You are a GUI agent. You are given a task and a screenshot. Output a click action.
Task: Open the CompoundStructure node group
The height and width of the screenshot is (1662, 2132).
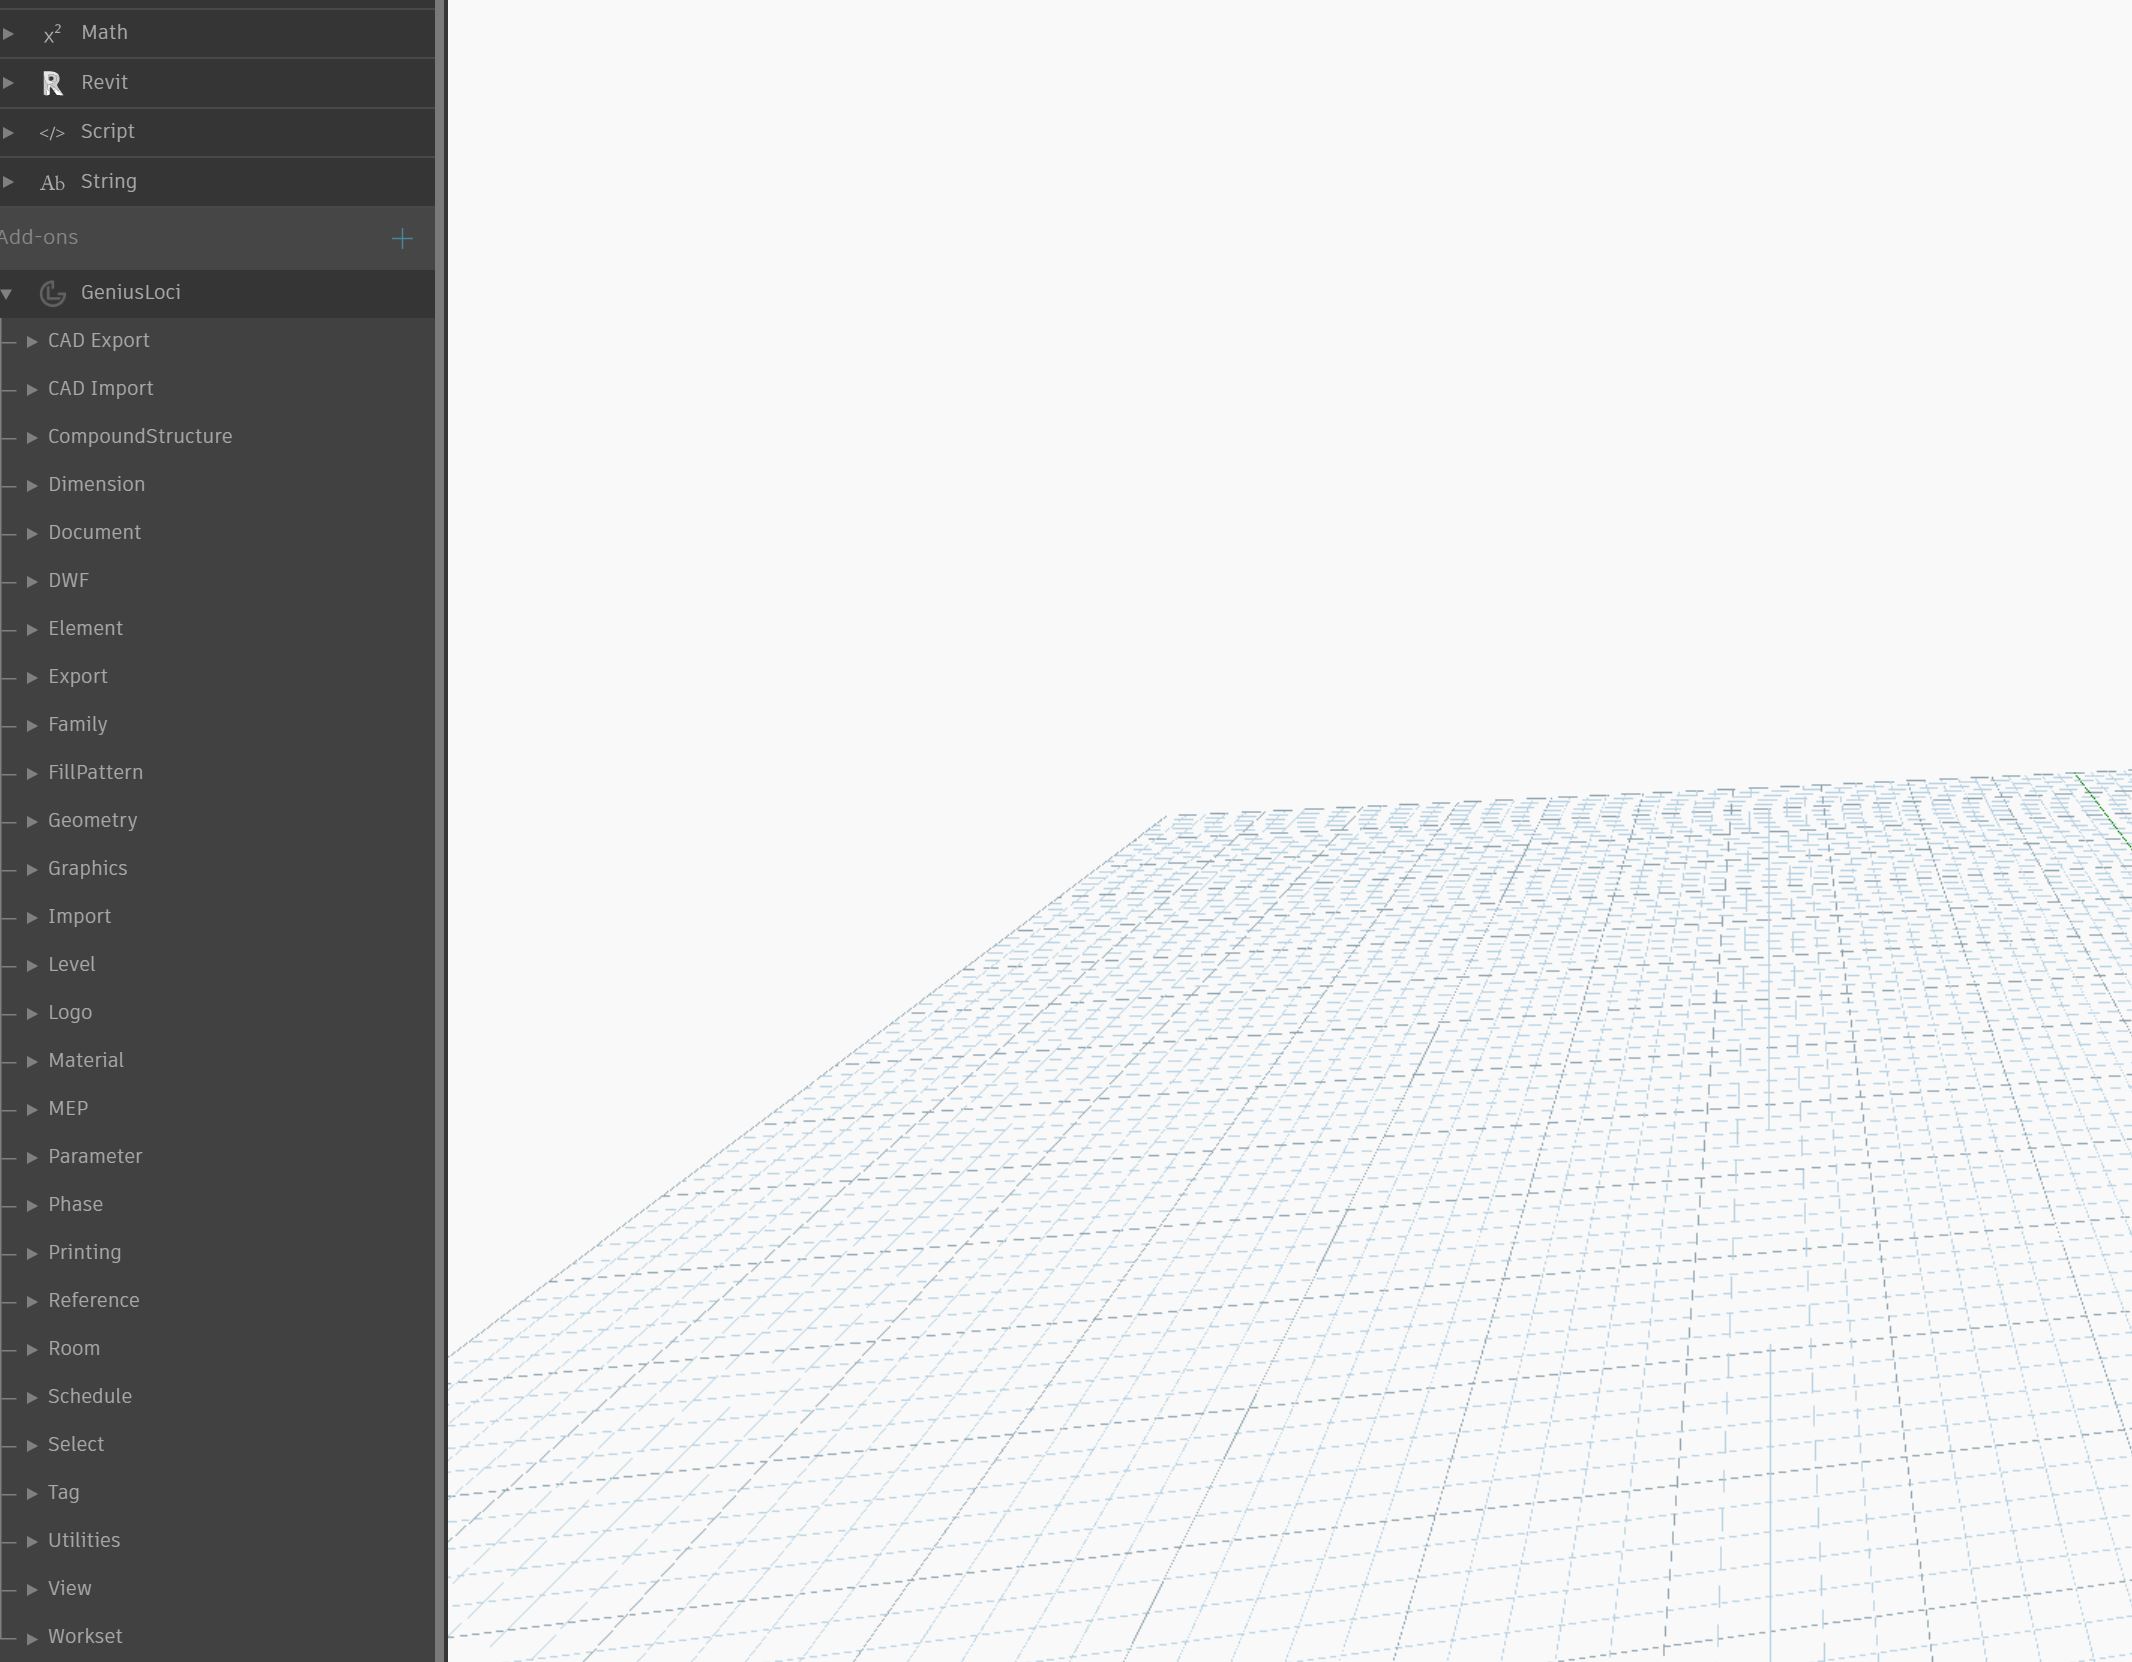[x=139, y=436]
